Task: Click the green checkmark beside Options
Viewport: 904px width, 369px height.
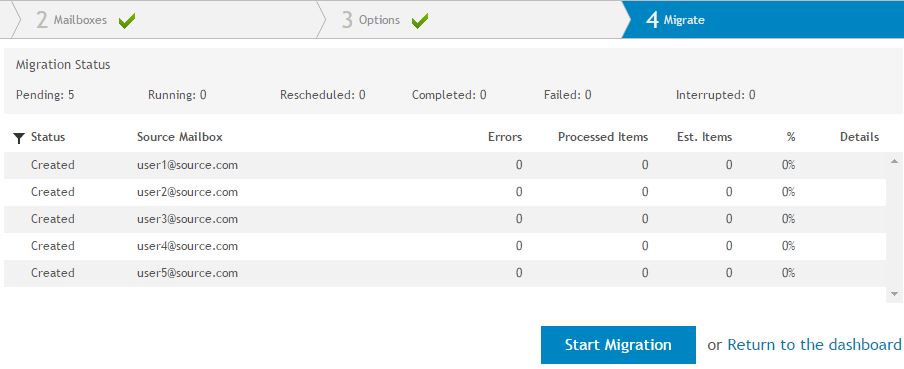Action: [420, 21]
